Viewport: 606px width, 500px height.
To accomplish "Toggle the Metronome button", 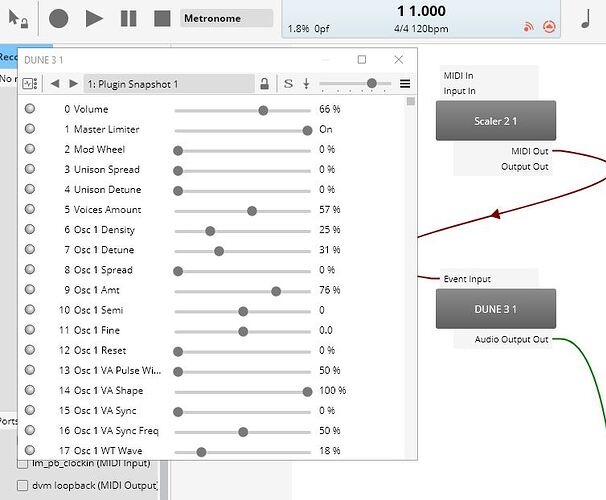I will [226, 18].
